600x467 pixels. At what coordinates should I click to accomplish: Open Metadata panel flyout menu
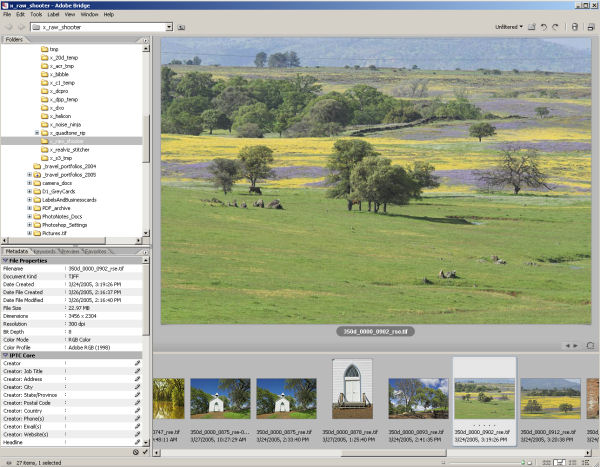pyautogui.click(x=145, y=252)
